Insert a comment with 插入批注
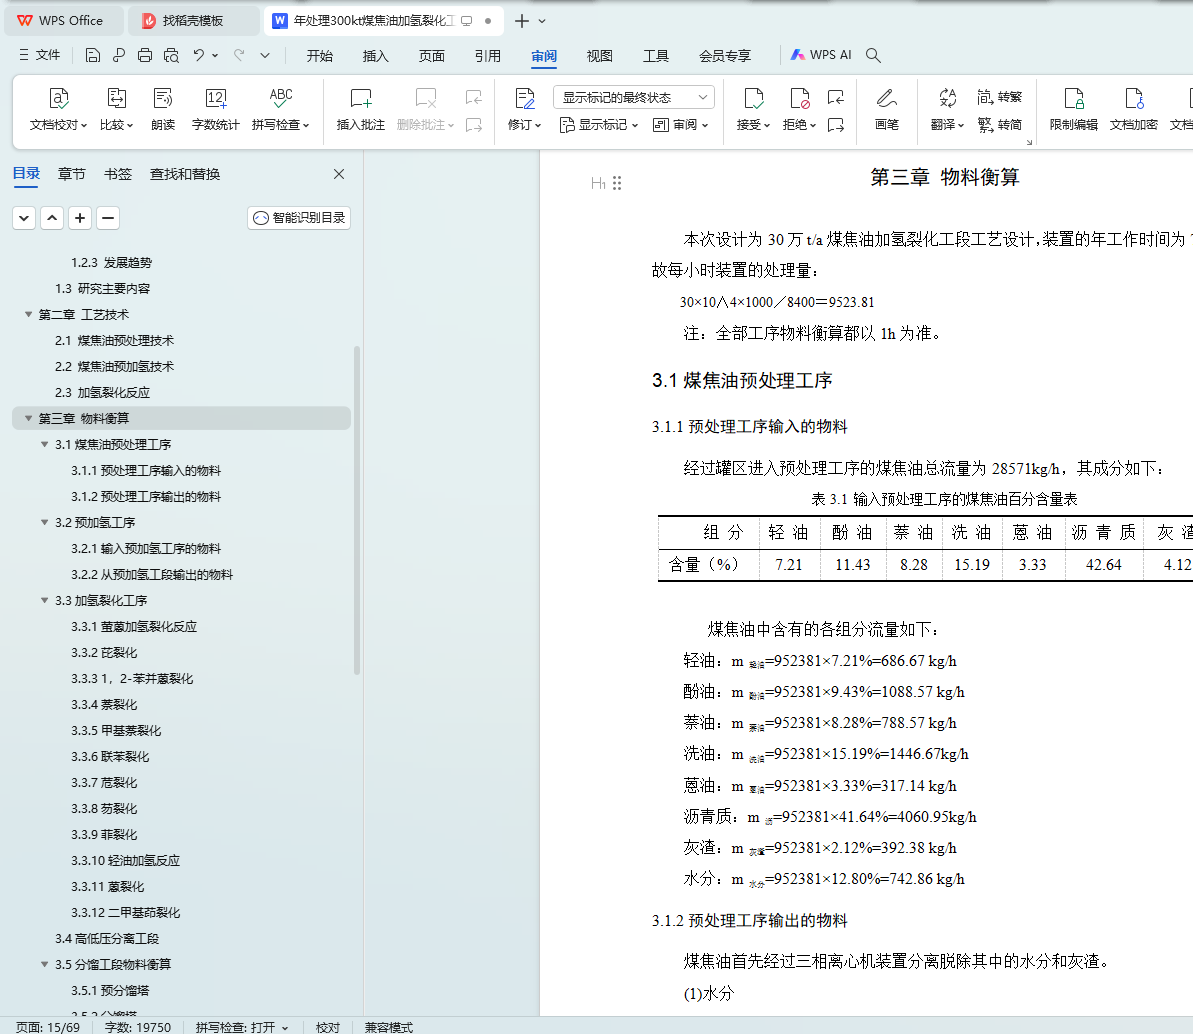 tap(361, 109)
